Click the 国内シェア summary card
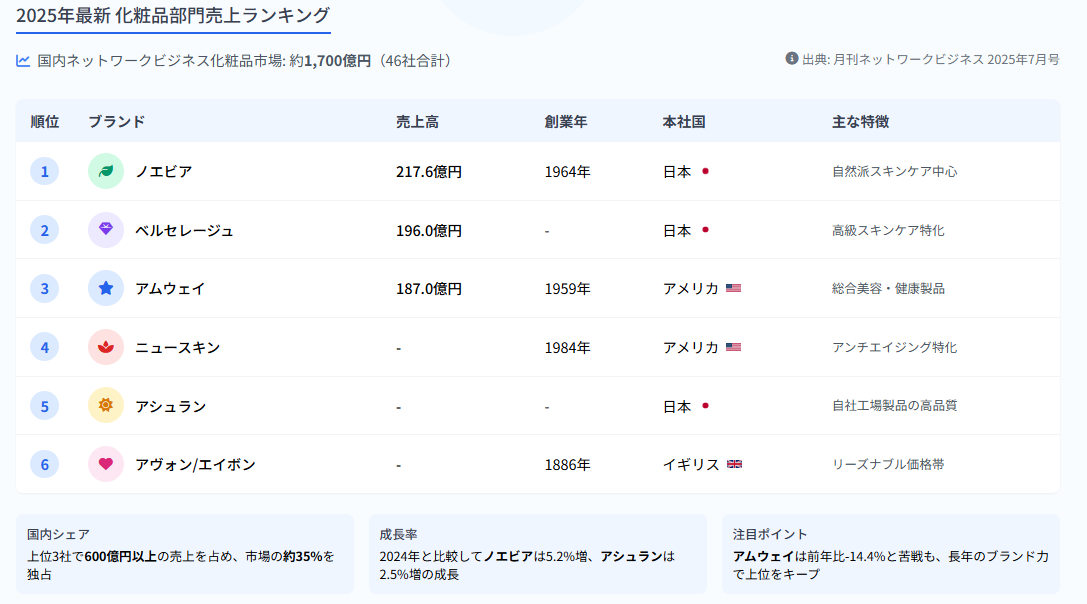The width and height of the screenshot is (1087, 604). 184,554
